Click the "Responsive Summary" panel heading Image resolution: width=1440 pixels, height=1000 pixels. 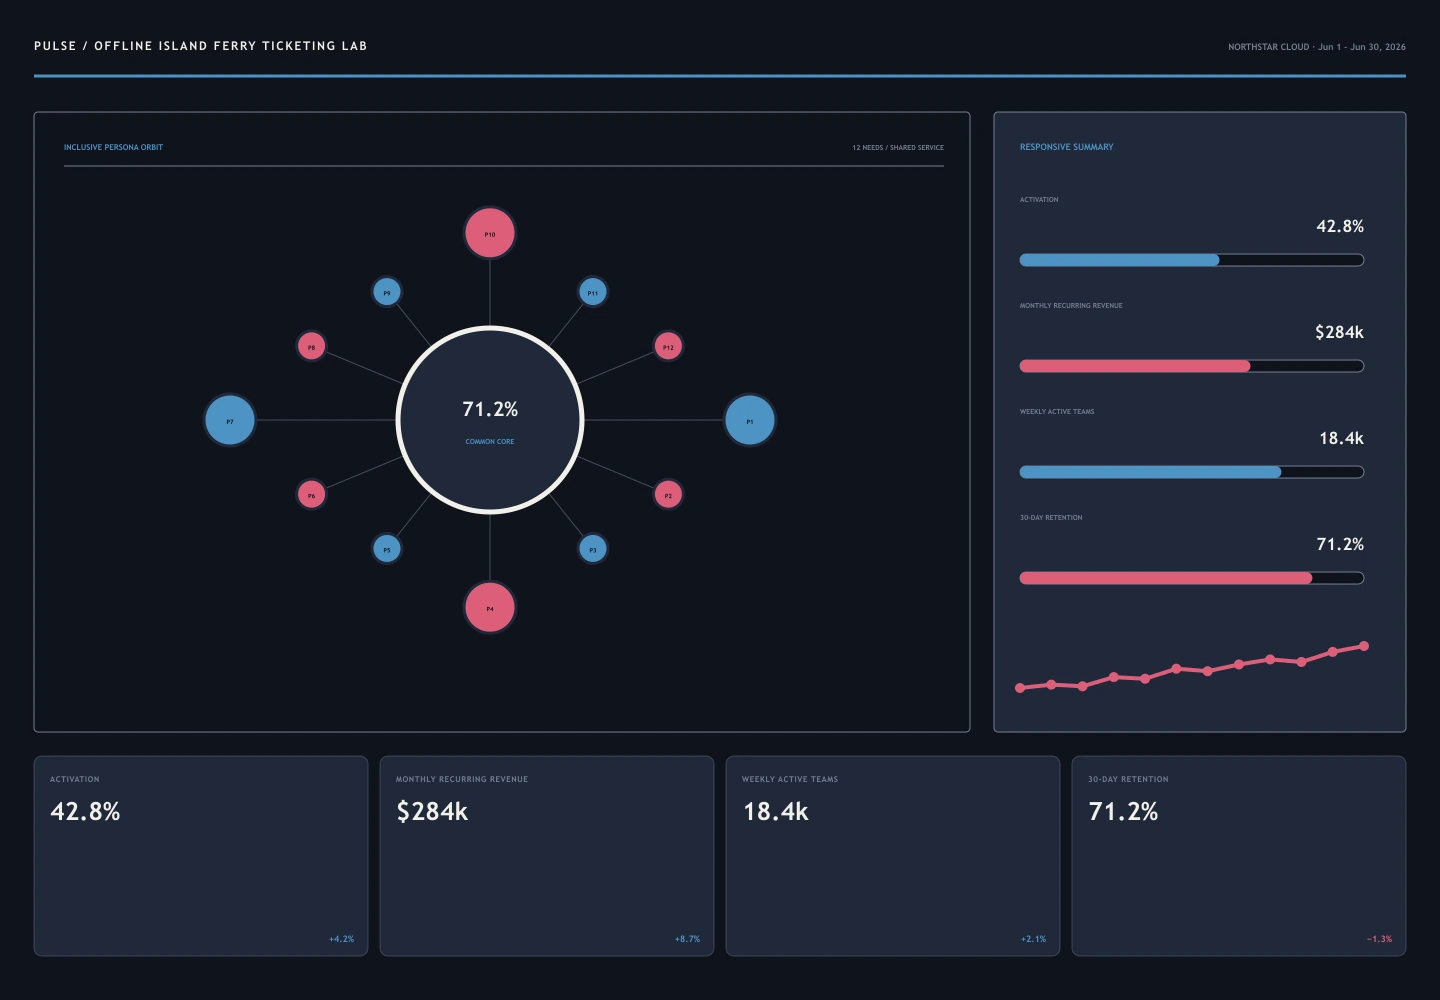pos(1066,147)
